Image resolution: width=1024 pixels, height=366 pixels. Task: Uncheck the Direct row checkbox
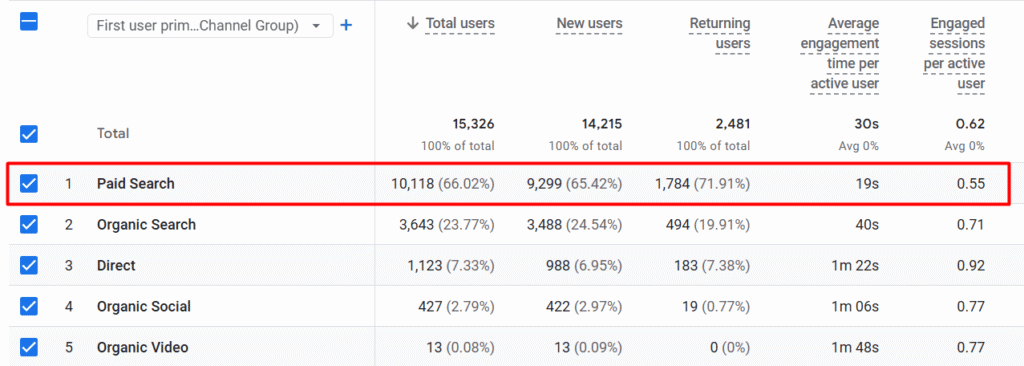(x=29, y=265)
